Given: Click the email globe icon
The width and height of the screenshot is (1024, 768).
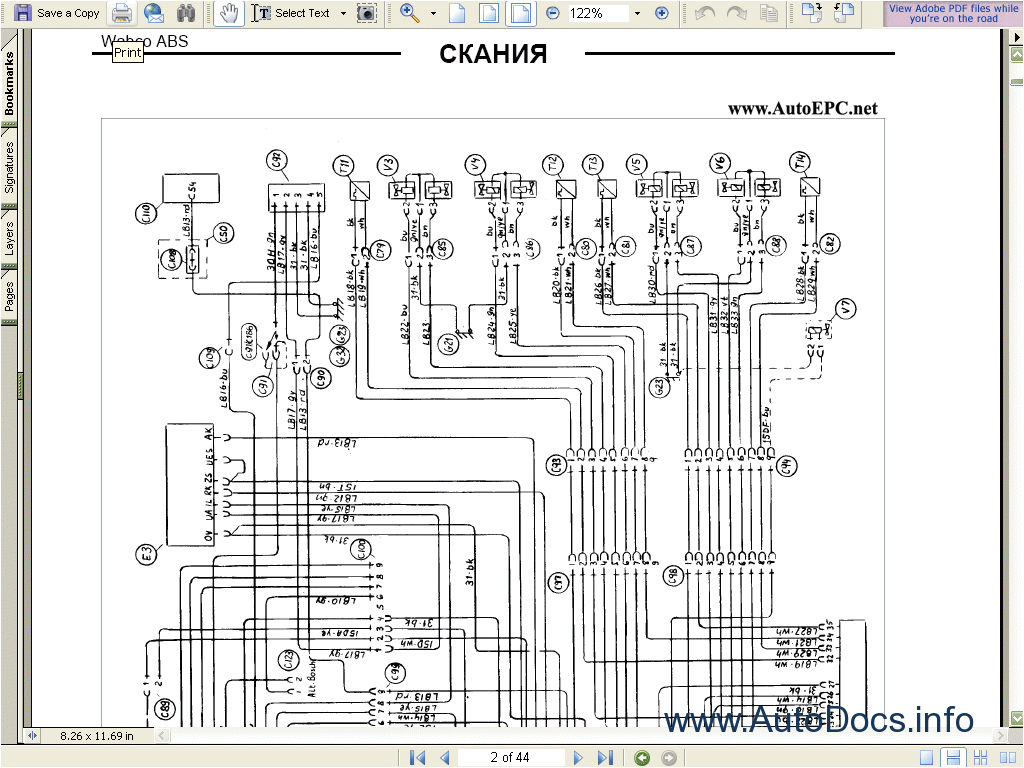Looking at the screenshot, I should point(153,13).
